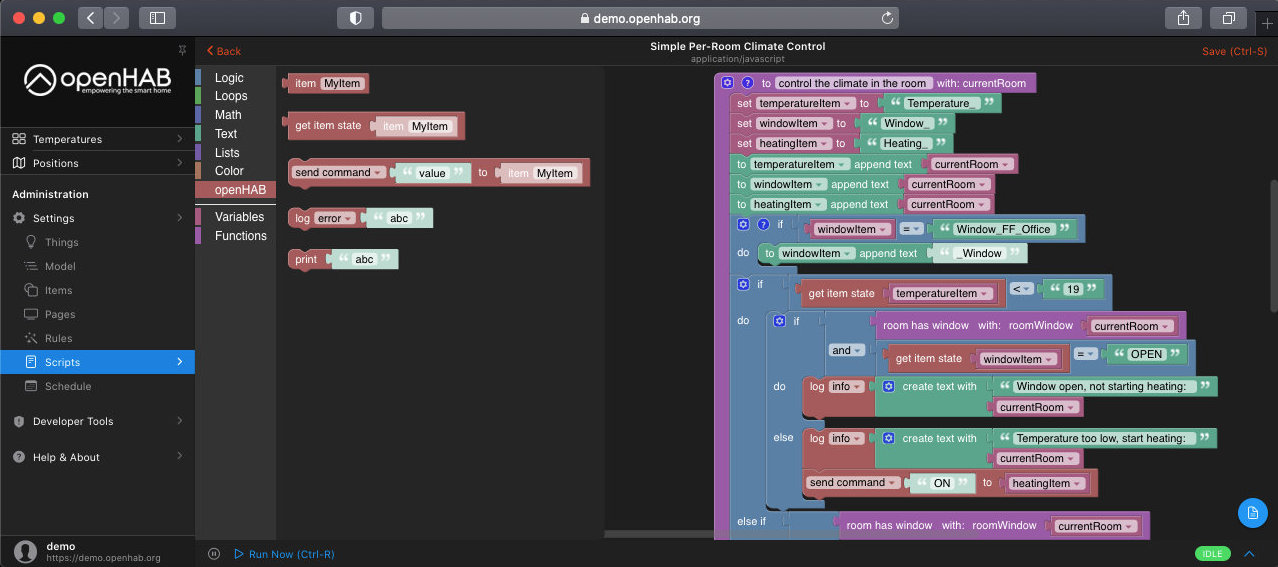Click Save in top right
The width and height of the screenshot is (1278, 567).
[1234, 51]
